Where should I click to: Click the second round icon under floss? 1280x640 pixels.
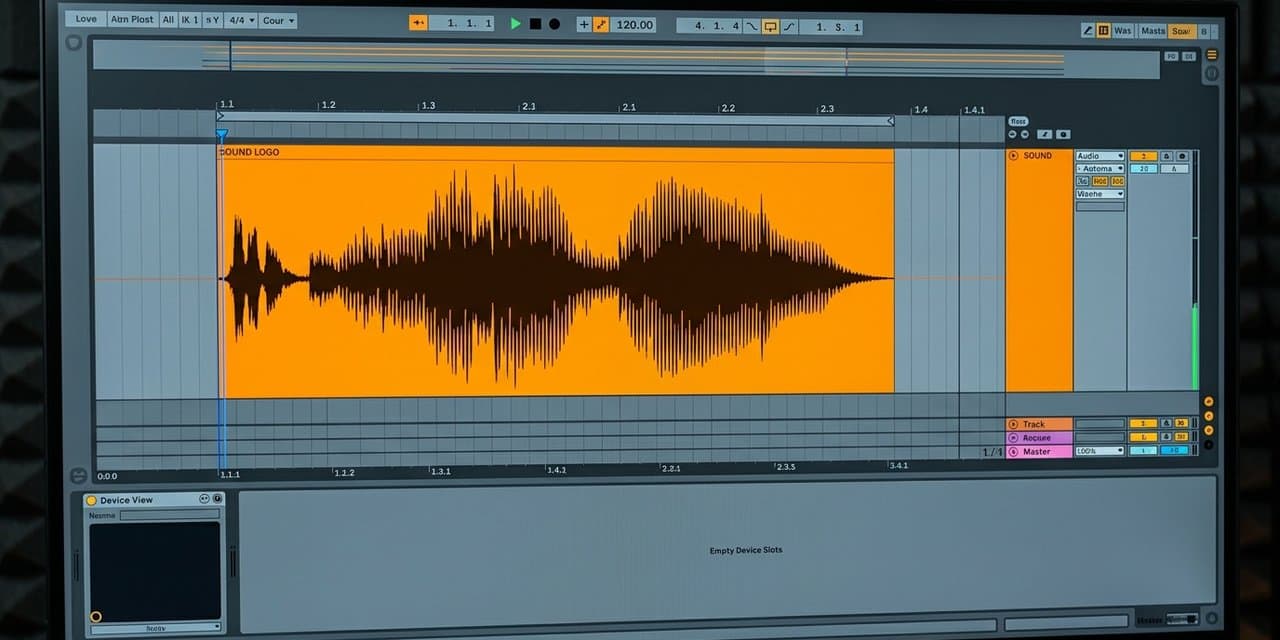click(1024, 134)
